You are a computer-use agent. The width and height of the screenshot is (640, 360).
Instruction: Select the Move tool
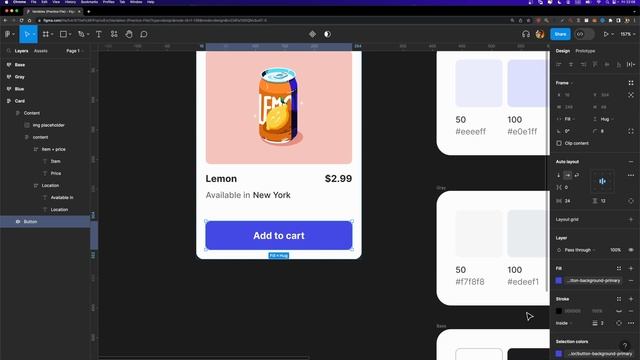27,34
